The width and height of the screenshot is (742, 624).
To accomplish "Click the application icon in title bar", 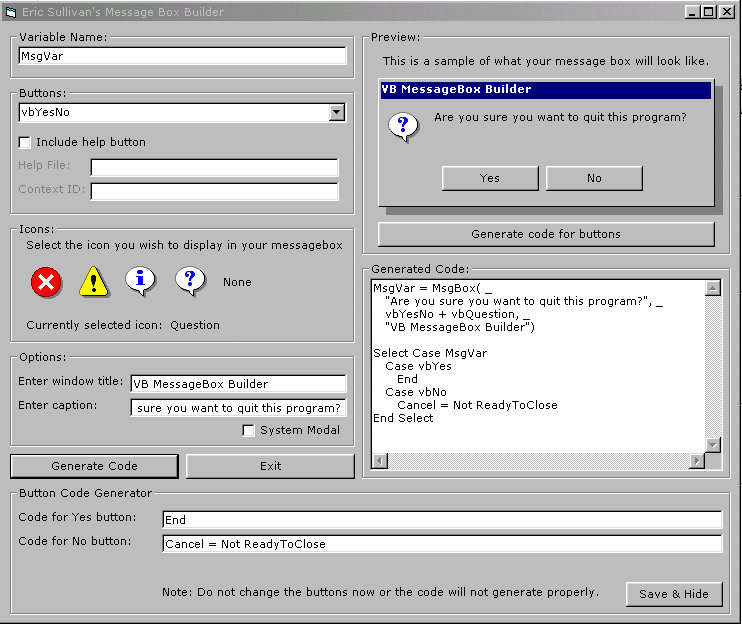I will tap(11, 12).
